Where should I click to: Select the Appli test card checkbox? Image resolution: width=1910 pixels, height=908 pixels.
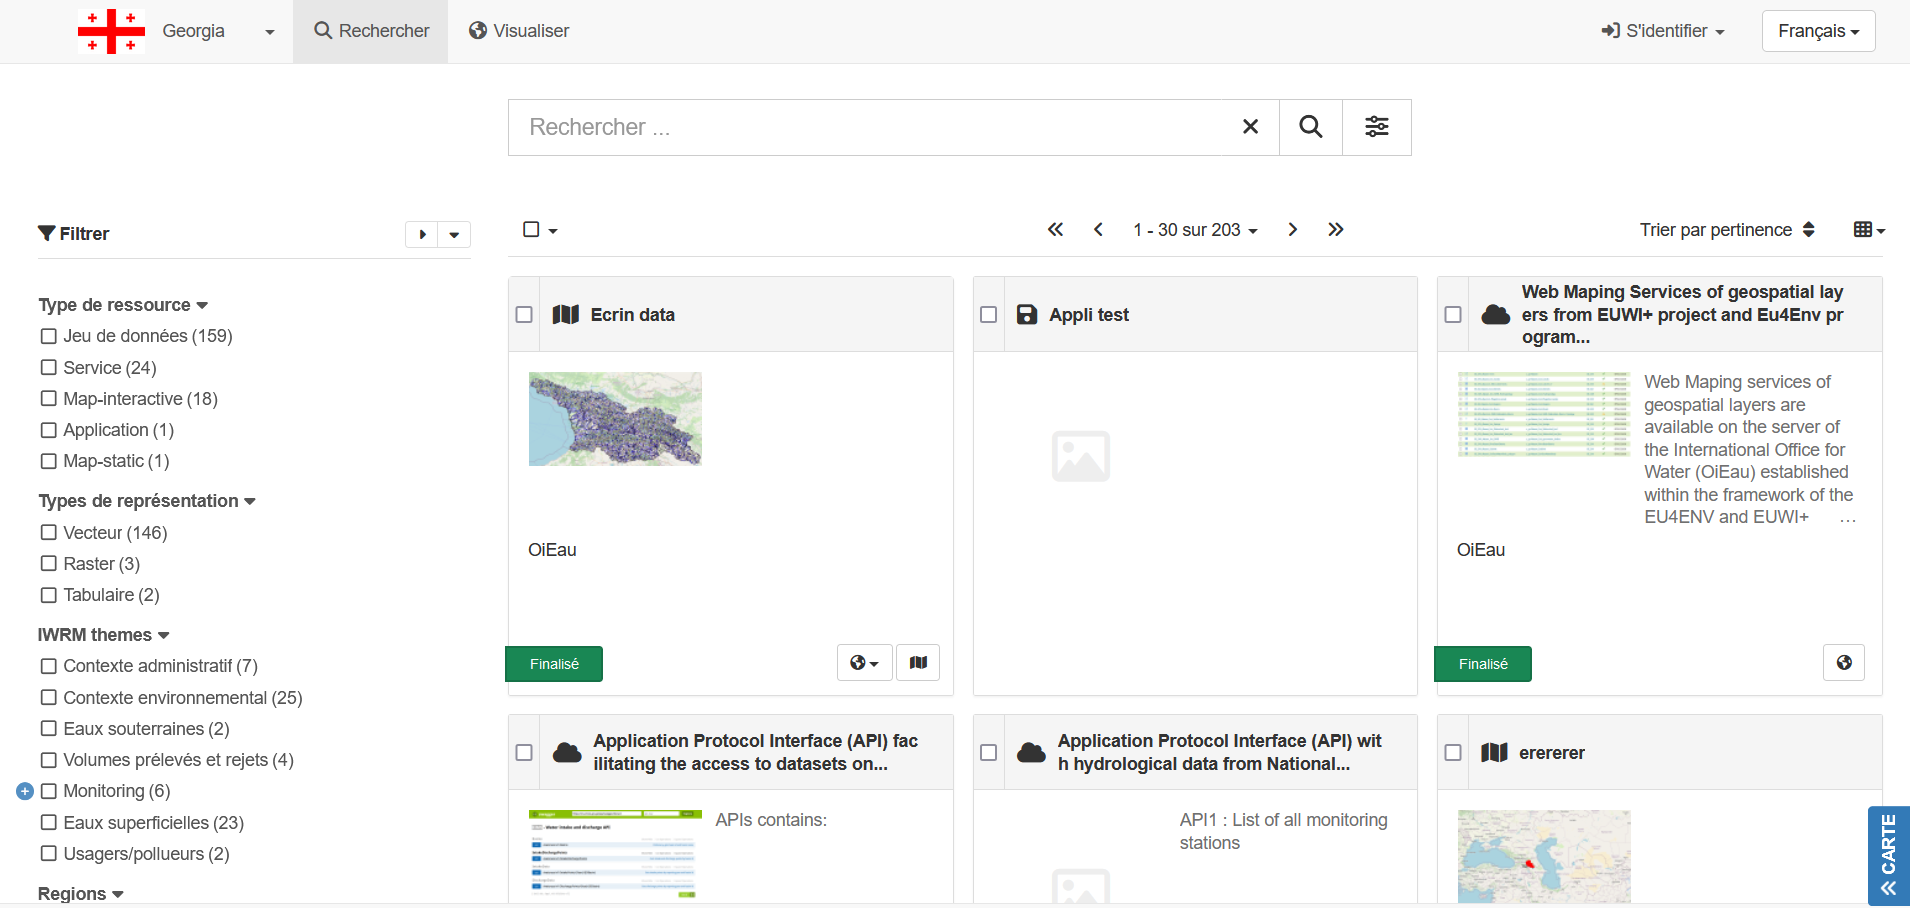tap(989, 315)
